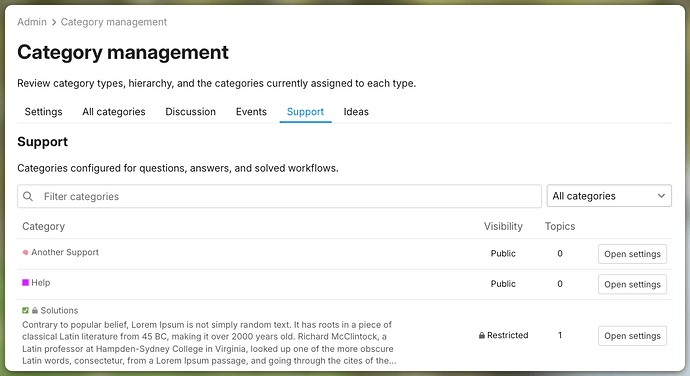Open settings for Another Support

(x=632, y=254)
